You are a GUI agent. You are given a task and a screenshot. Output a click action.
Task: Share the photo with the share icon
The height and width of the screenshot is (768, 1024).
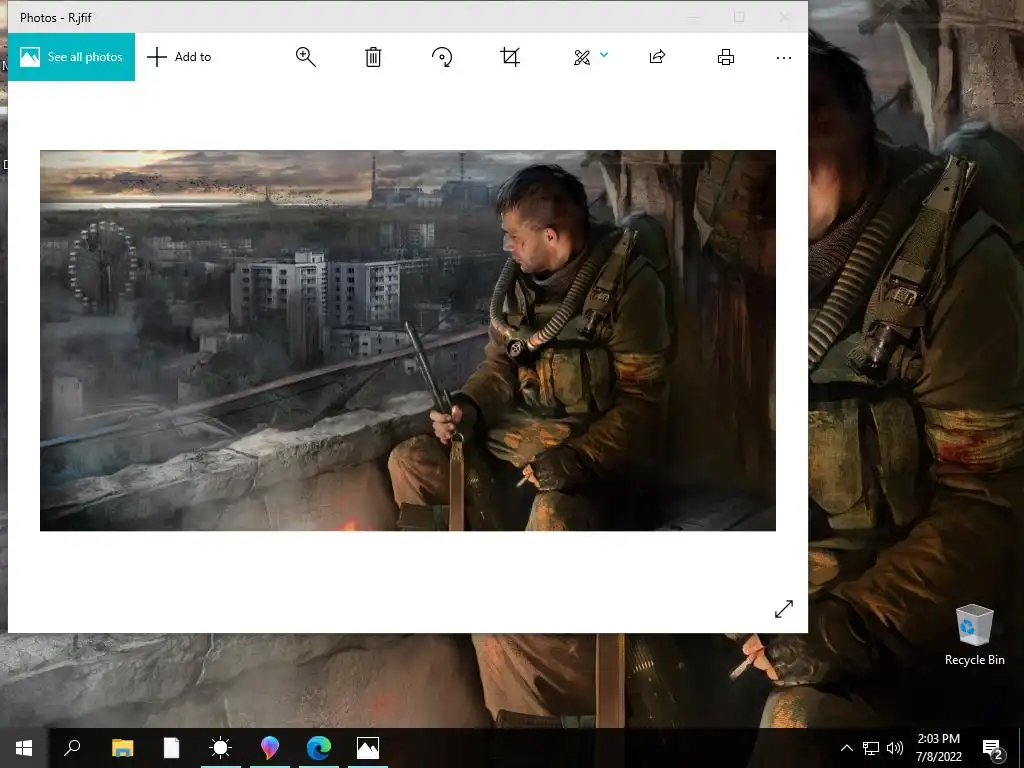pos(658,57)
